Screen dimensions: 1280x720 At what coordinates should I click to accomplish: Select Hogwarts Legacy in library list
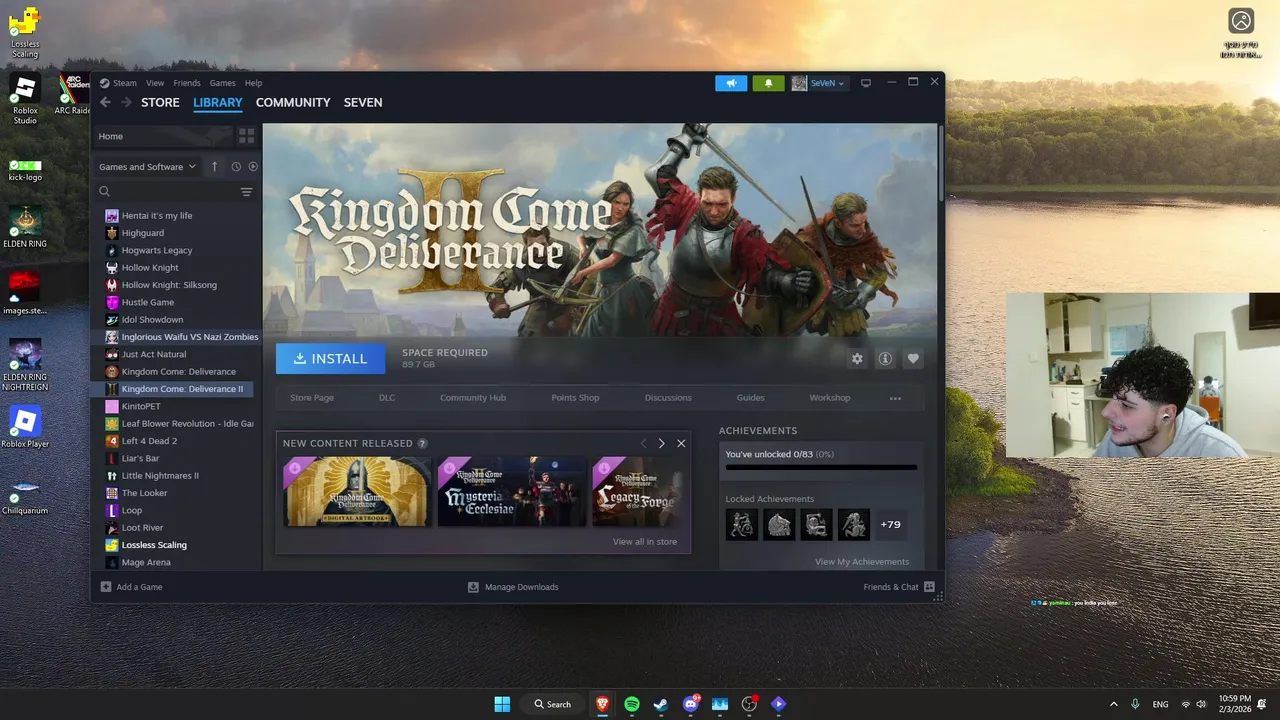(x=157, y=250)
